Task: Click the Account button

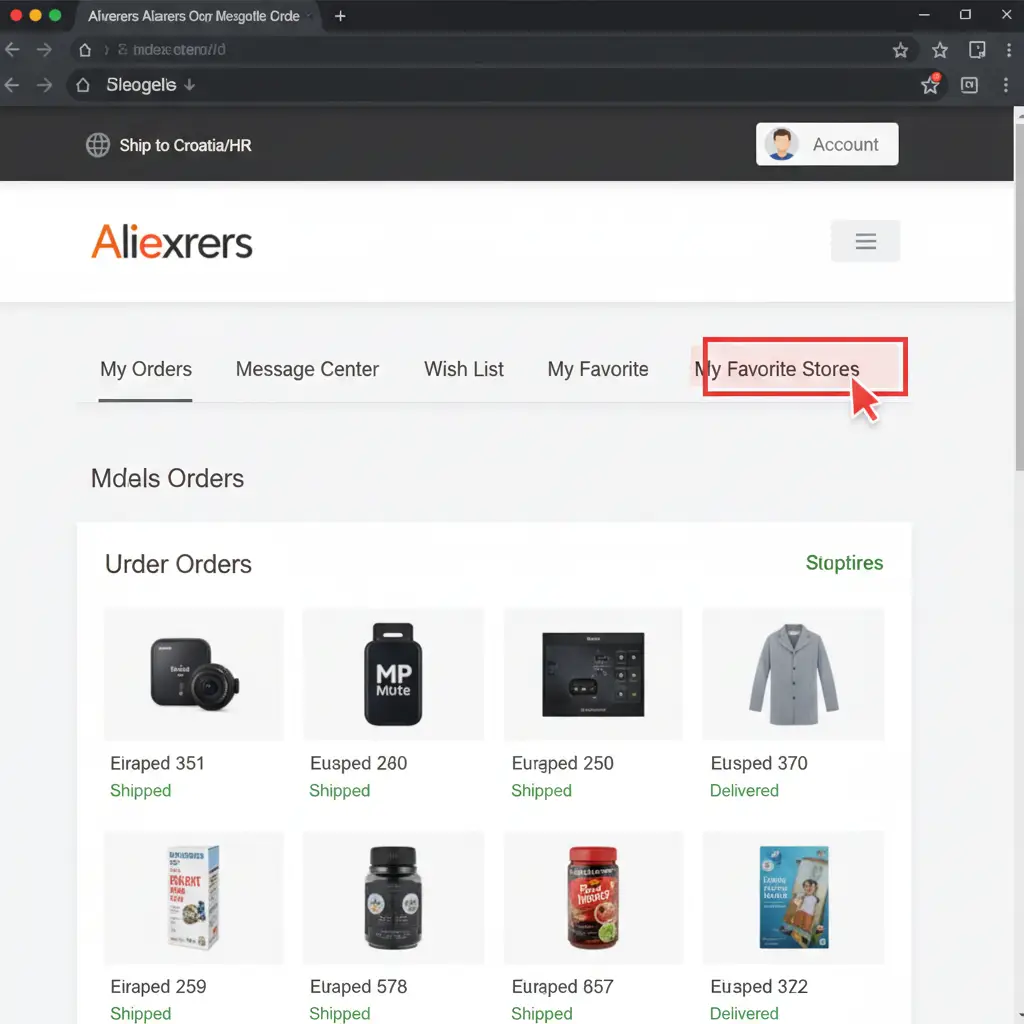Action: (x=827, y=144)
